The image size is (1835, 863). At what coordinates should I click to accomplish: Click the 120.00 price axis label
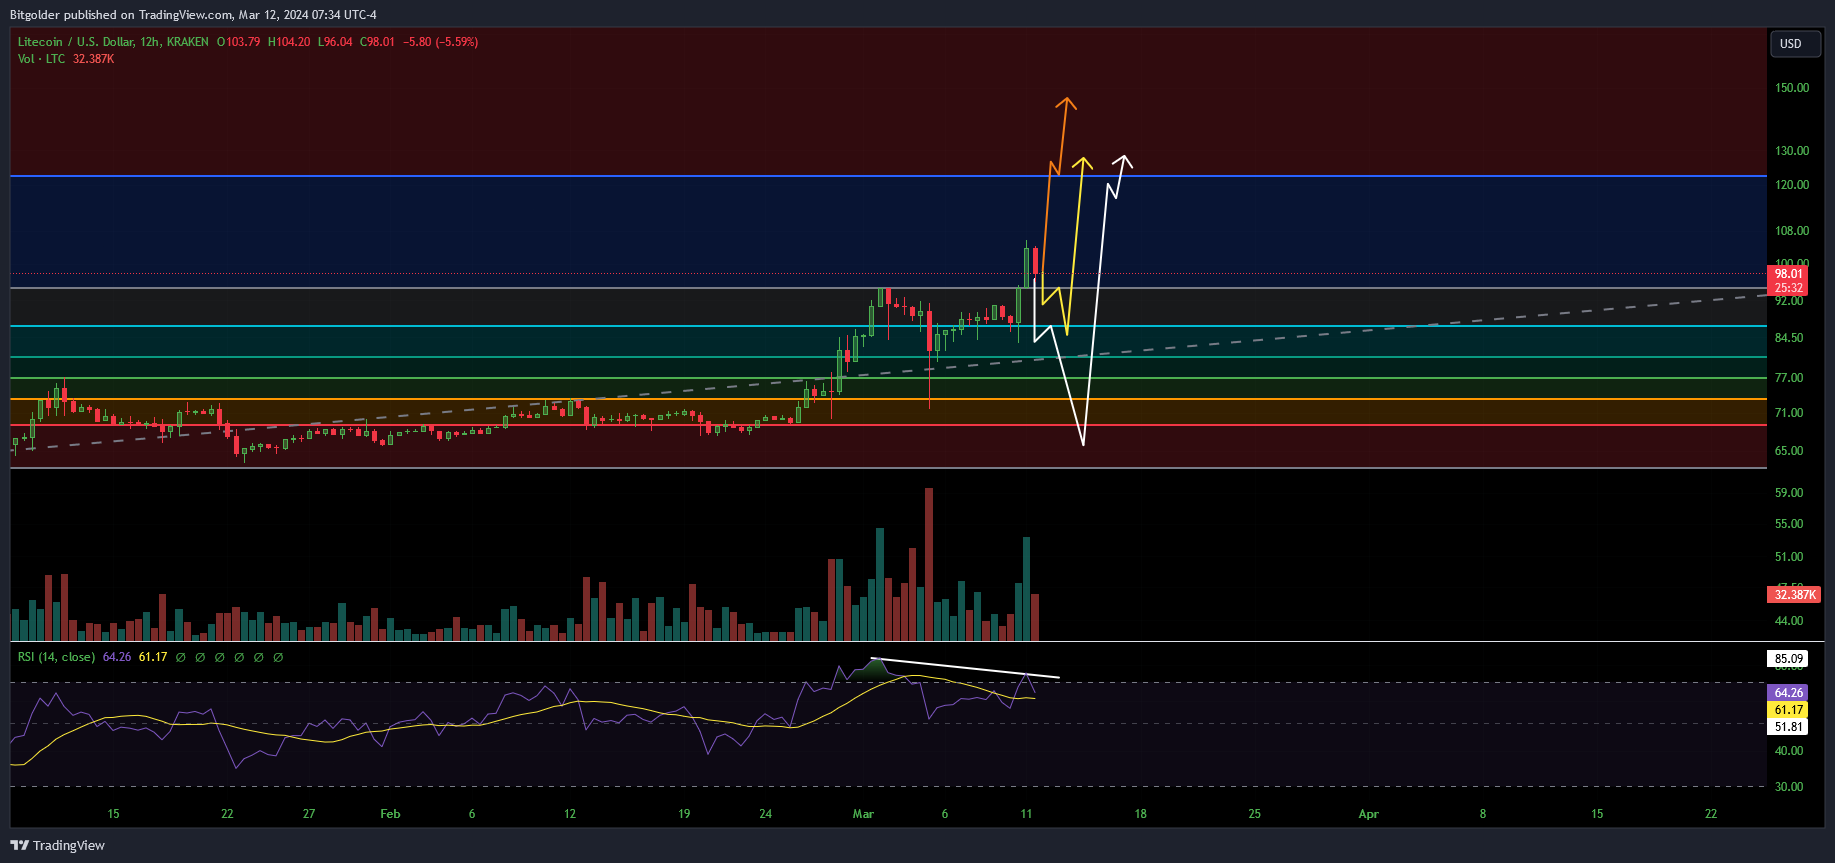click(x=1792, y=185)
